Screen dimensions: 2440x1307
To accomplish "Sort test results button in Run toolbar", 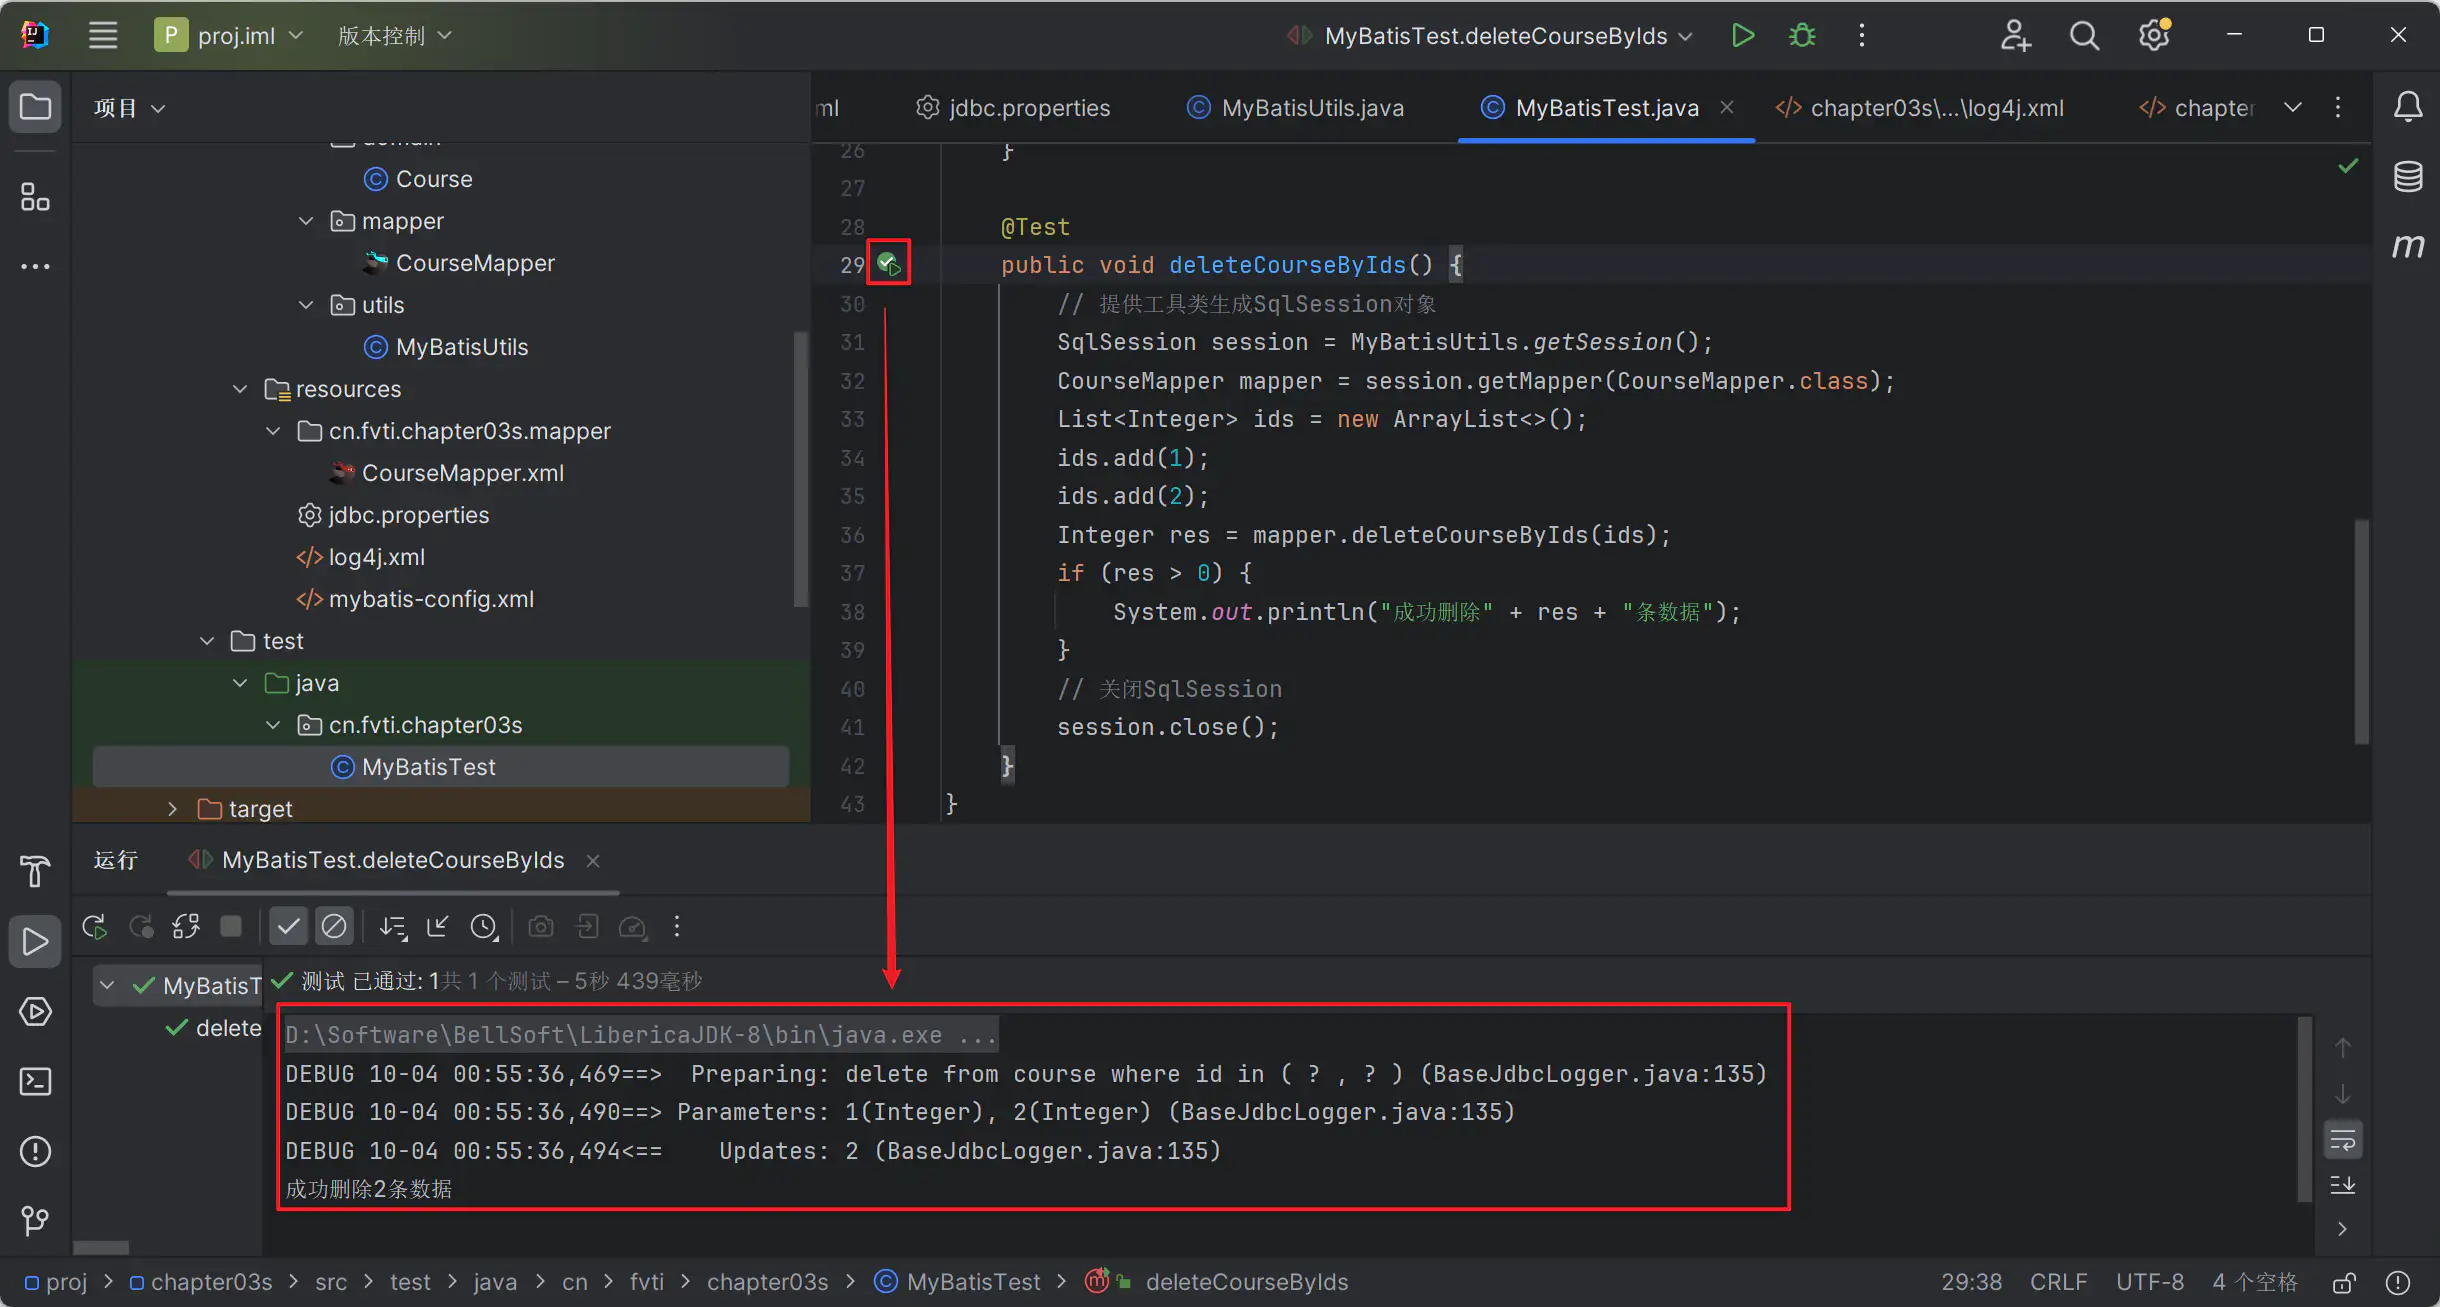I will point(393,927).
